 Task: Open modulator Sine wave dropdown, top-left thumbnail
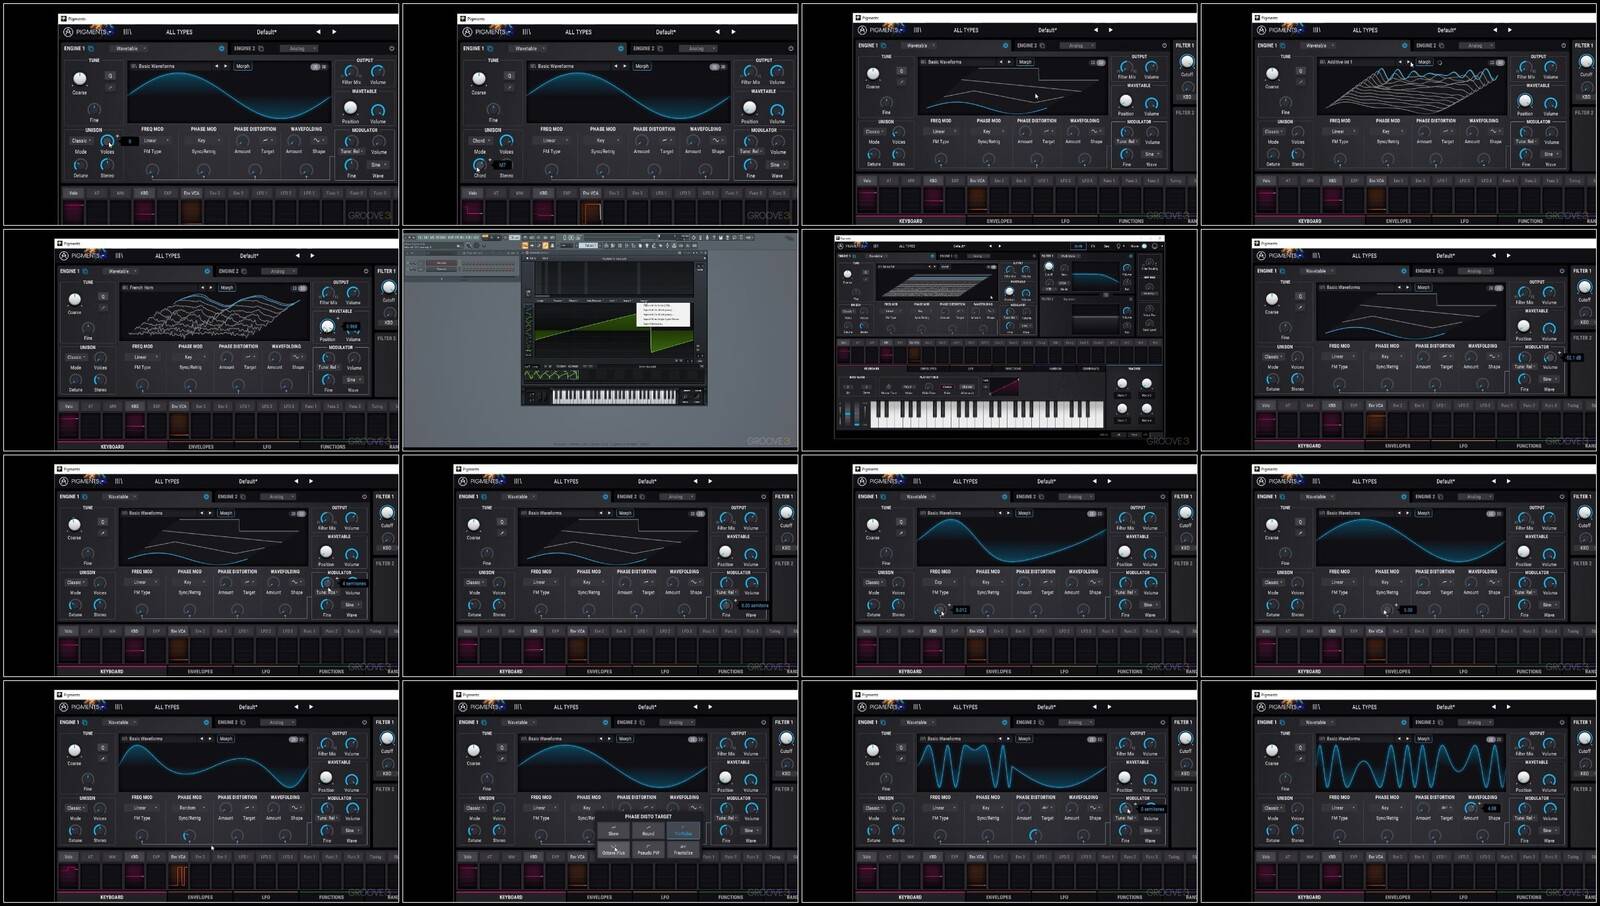pyautogui.click(x=378, y=165)
